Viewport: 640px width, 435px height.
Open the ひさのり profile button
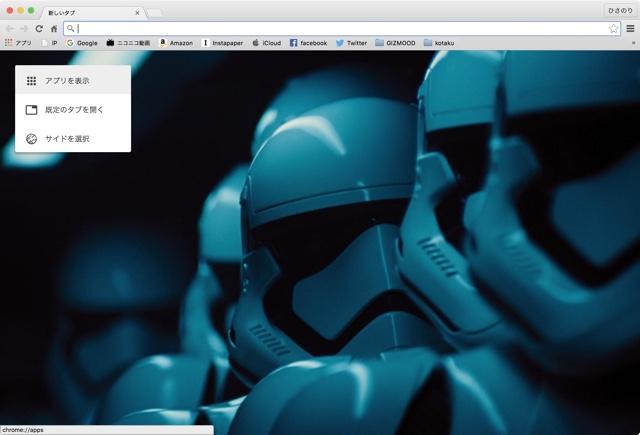tap(620, 11)
